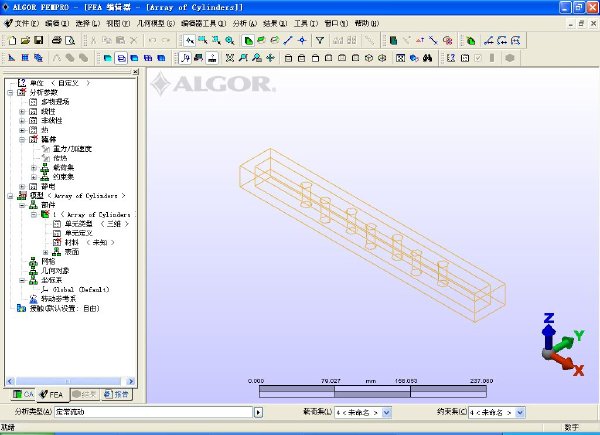600x435 pixels.
Task: Collapse the 分析参数 tree node
Action: (x=10, y=93)
